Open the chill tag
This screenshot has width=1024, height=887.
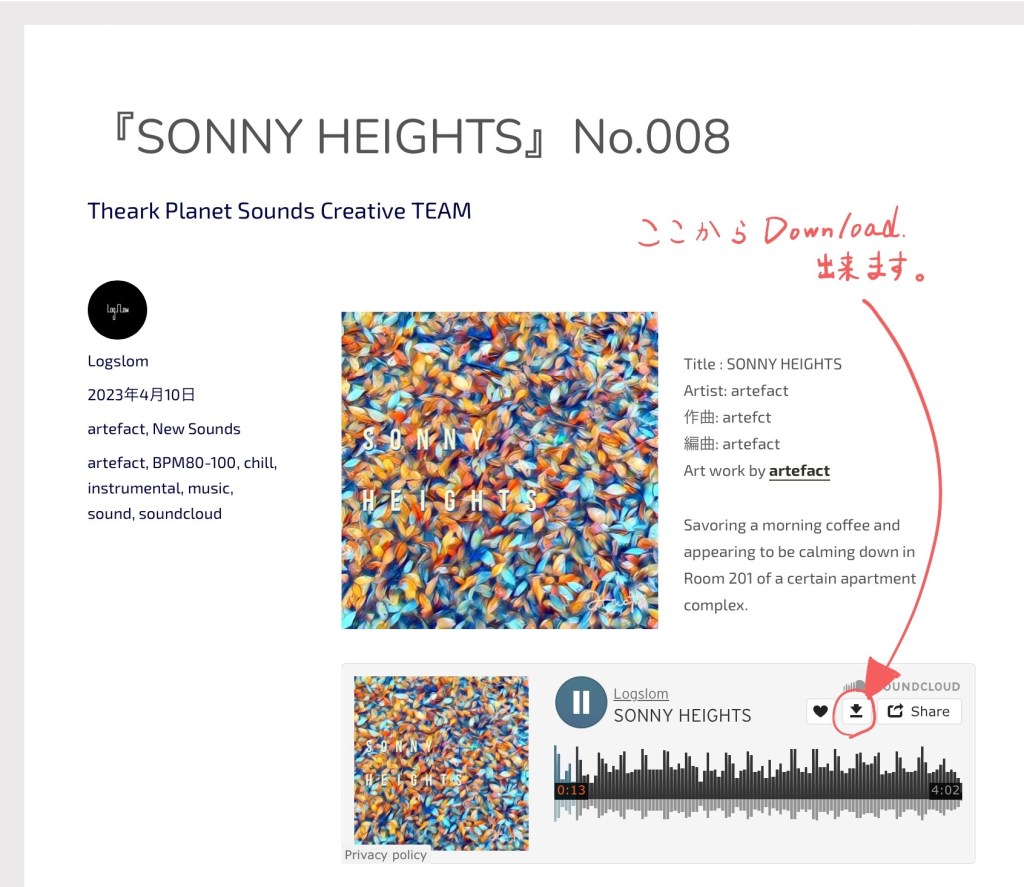[258, 463]
